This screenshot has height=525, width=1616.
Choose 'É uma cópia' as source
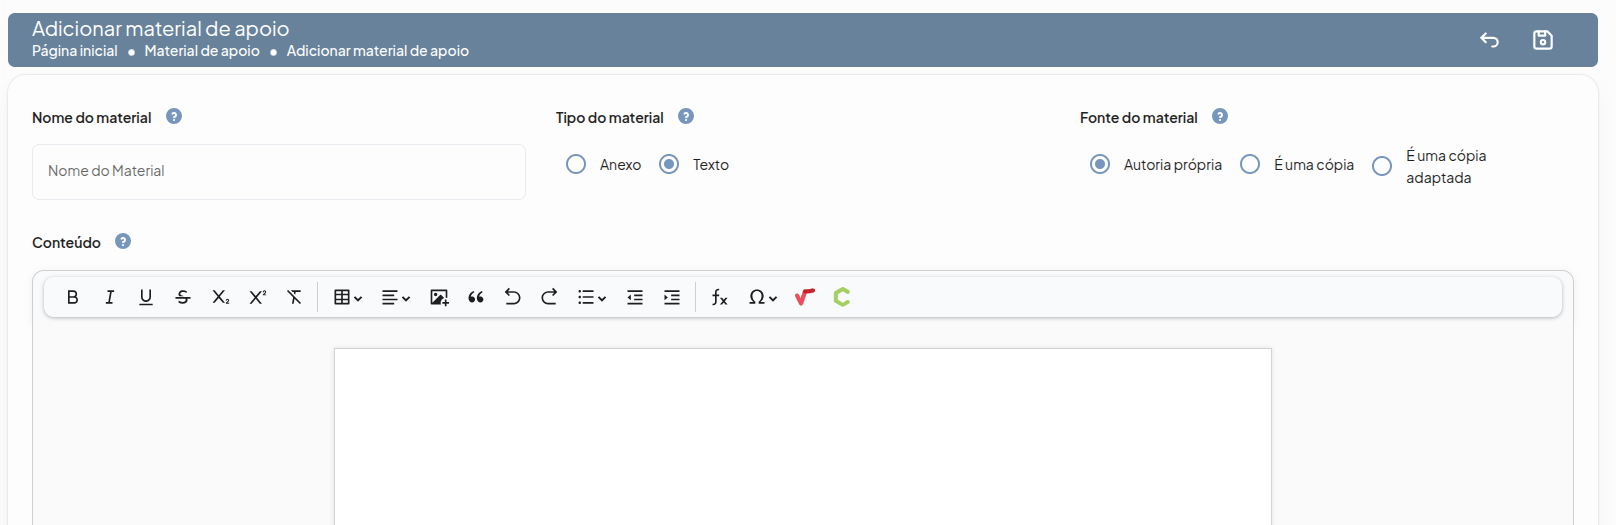1250,164
